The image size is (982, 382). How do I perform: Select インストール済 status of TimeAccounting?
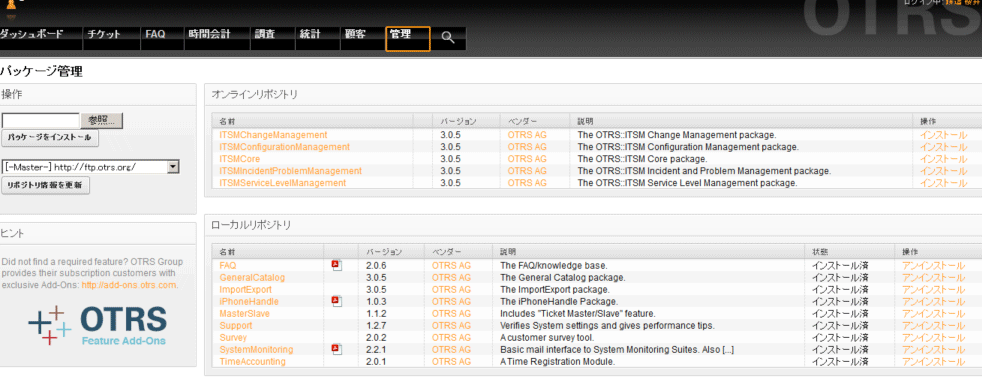tap(840, 361)
